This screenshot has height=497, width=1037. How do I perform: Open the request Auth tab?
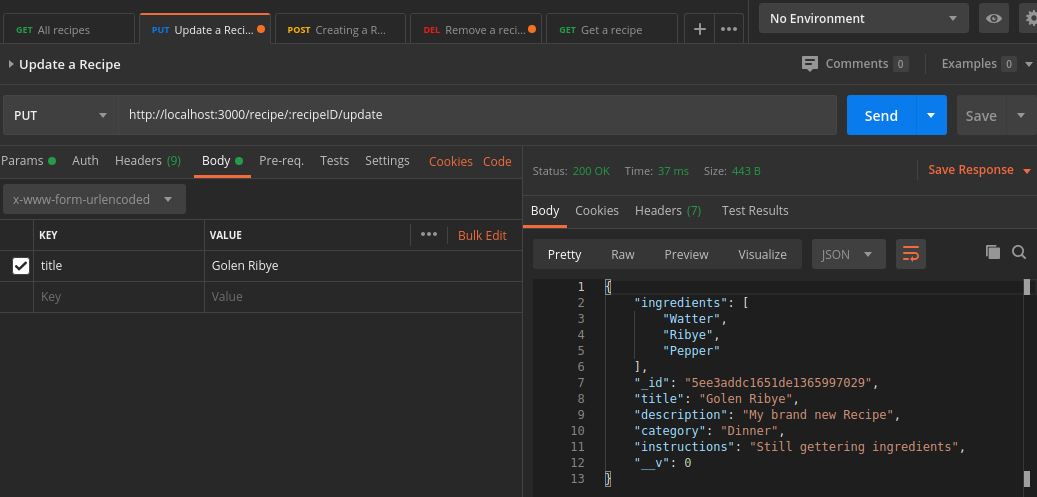85,161
